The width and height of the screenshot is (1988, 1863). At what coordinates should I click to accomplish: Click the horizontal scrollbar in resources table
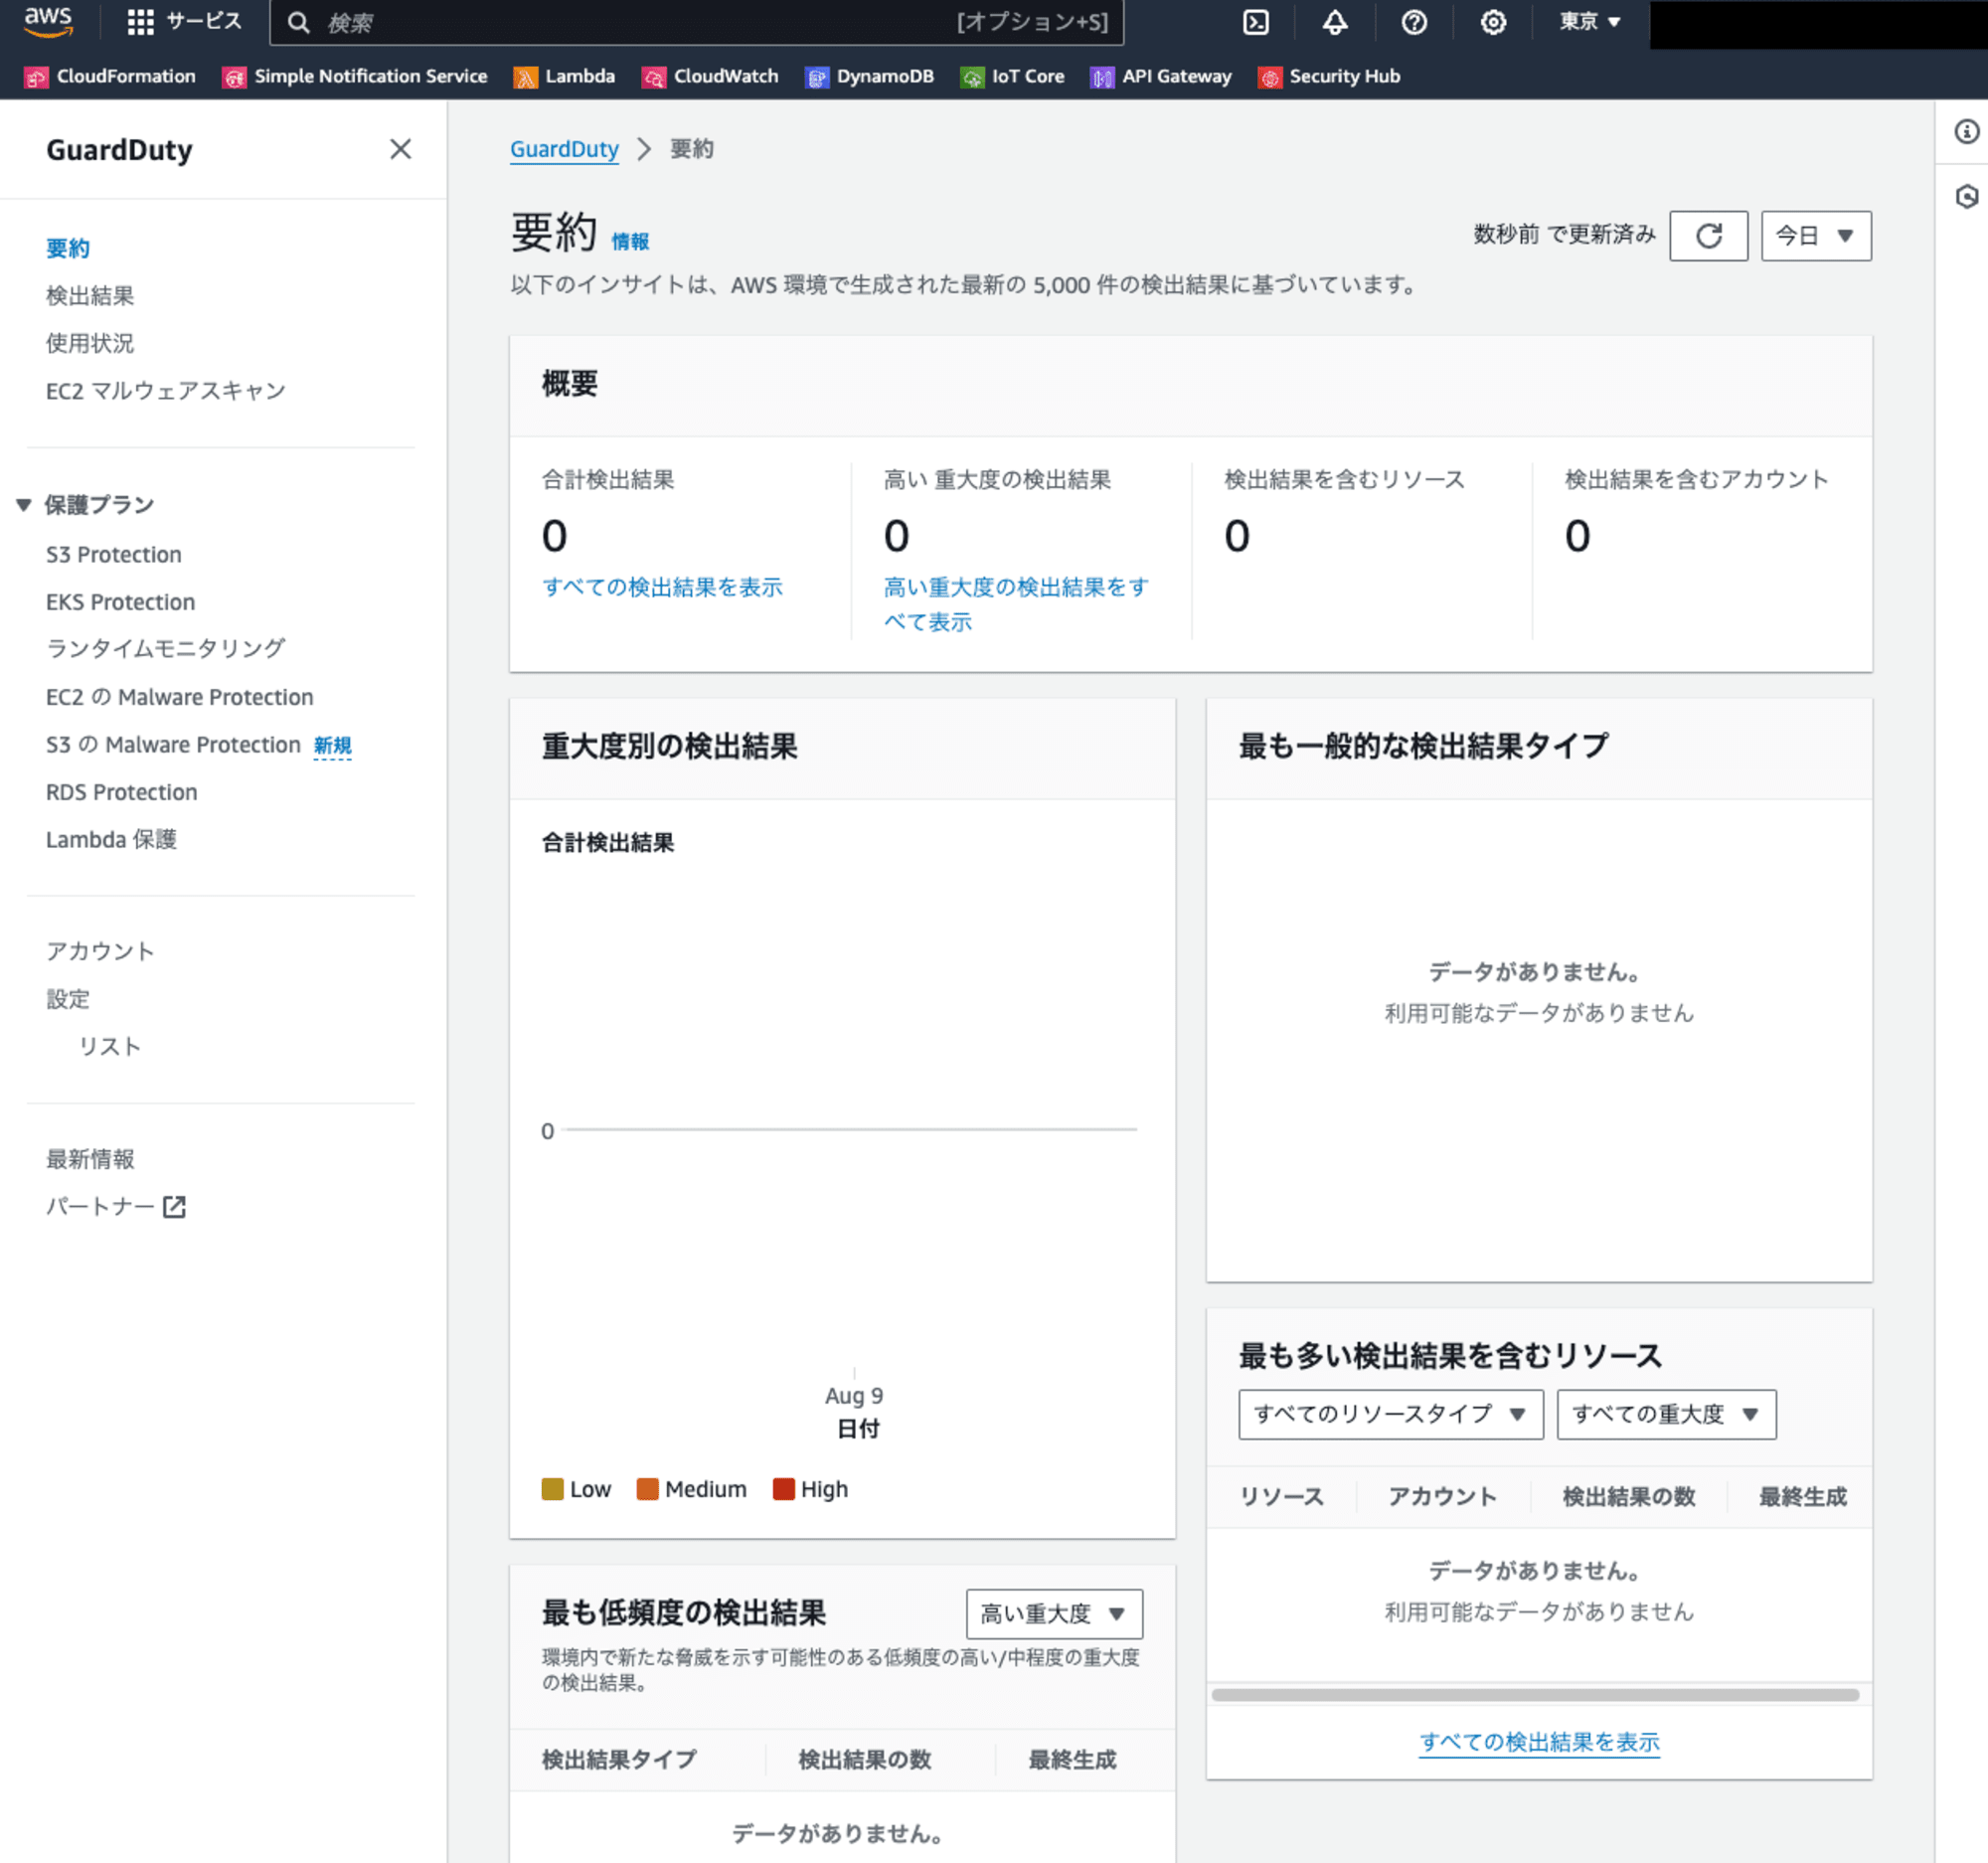click(x=1535, y=1695)
